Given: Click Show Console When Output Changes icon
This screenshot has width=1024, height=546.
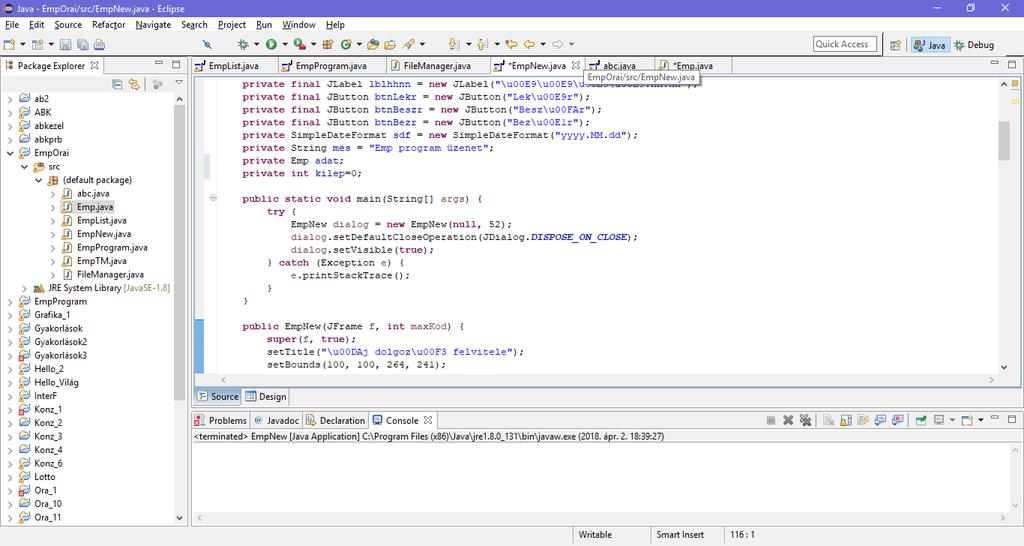Looking at the screenshot, I should click(880, 420).
